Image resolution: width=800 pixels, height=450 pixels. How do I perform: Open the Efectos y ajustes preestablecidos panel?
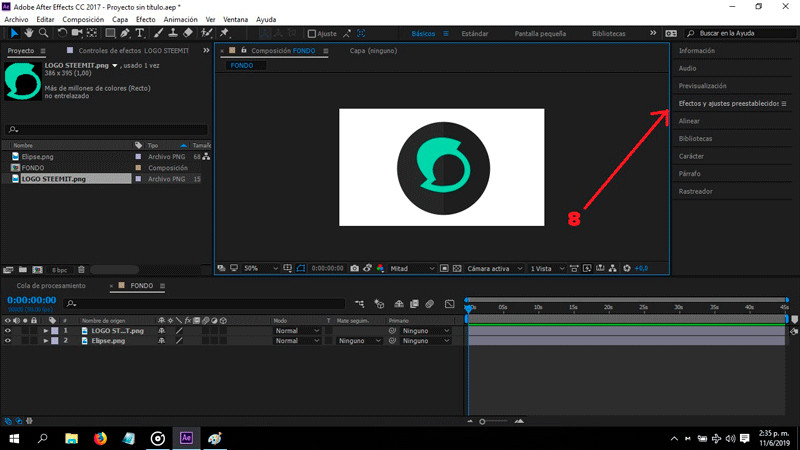click(x=728, y=104)
